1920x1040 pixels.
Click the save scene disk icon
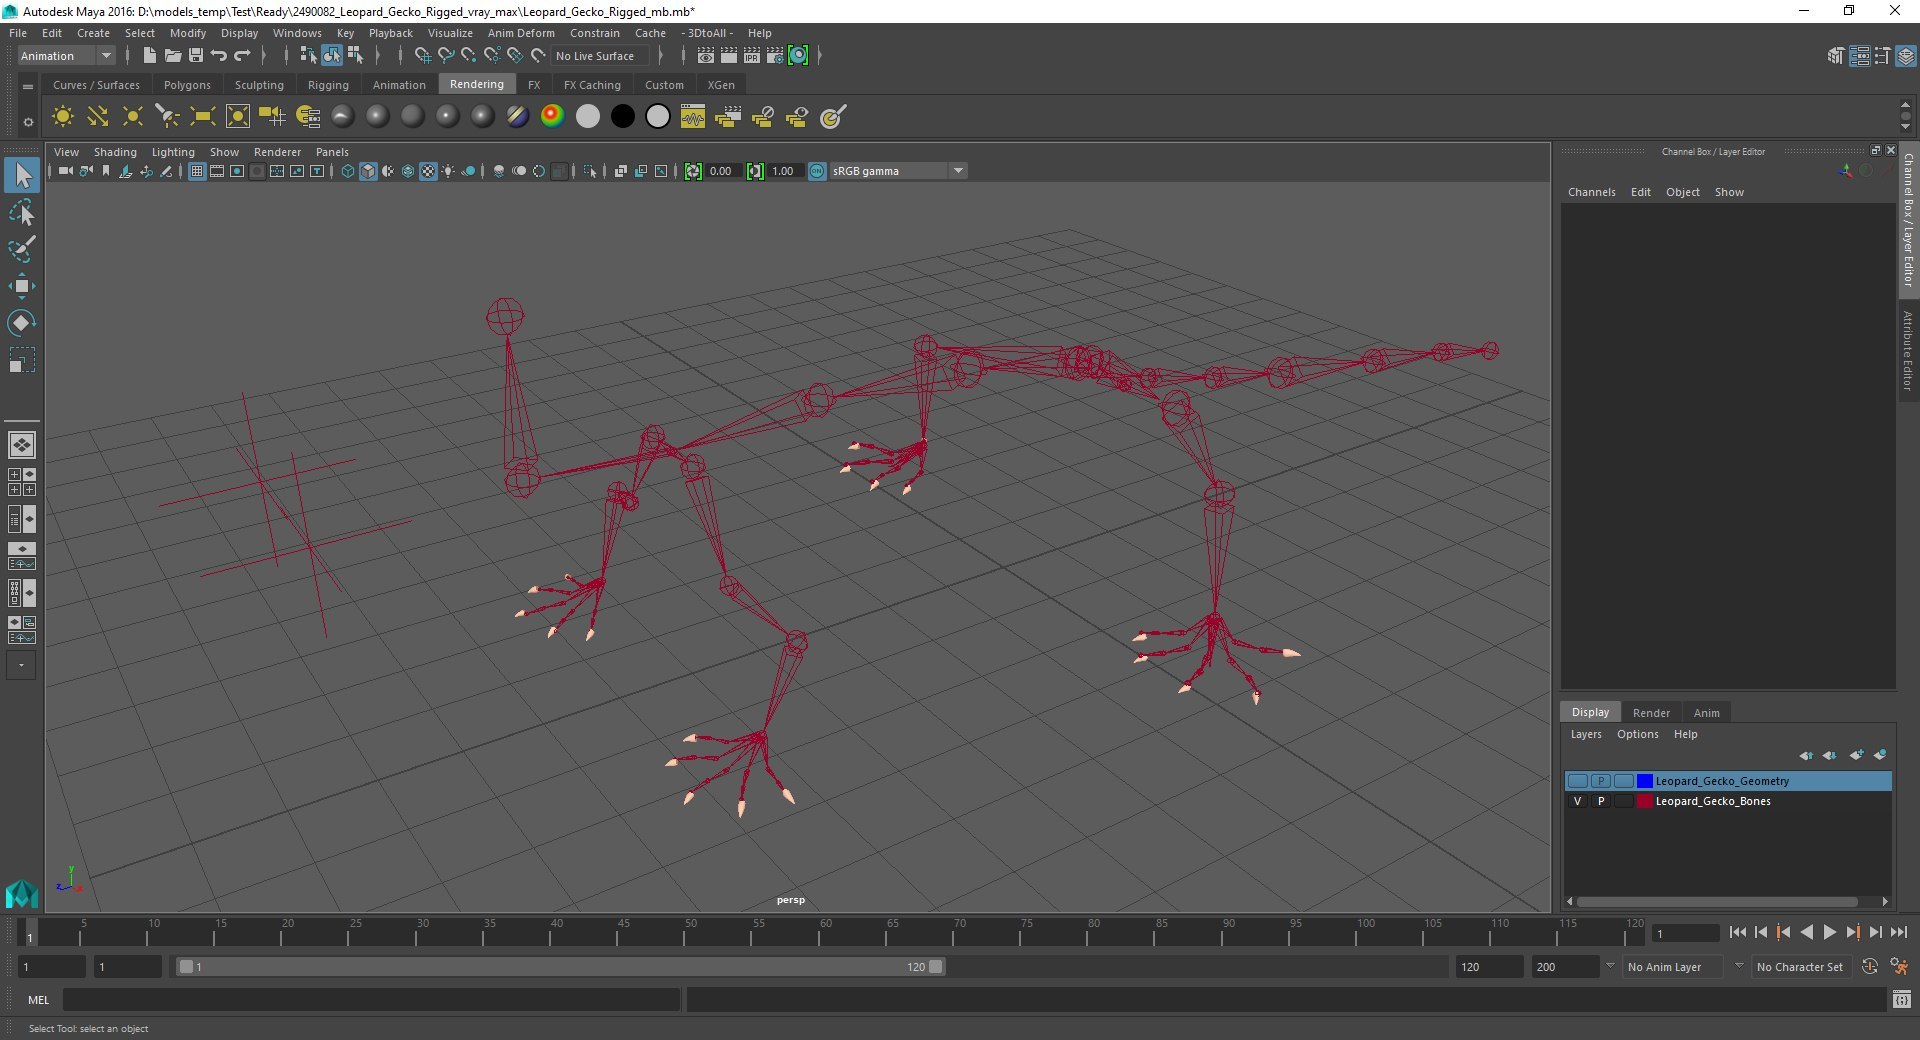click(196, 56)
